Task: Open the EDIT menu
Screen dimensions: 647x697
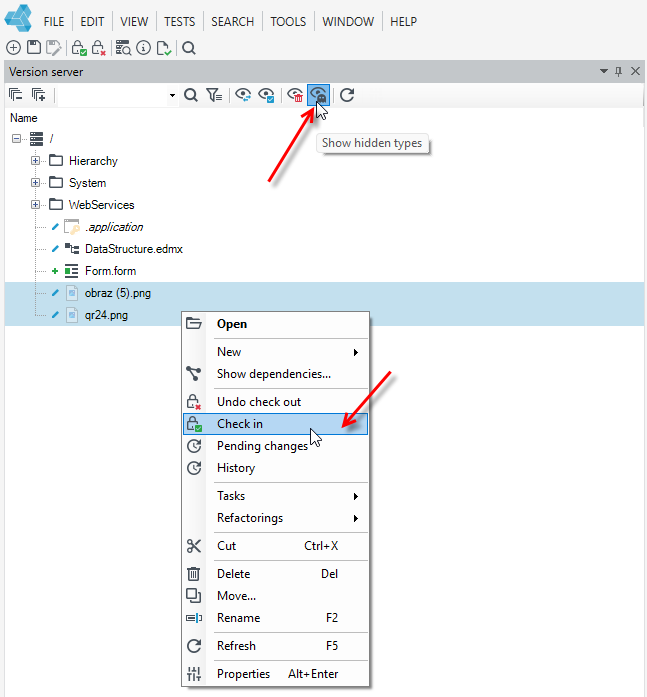Action: (92, 21)
